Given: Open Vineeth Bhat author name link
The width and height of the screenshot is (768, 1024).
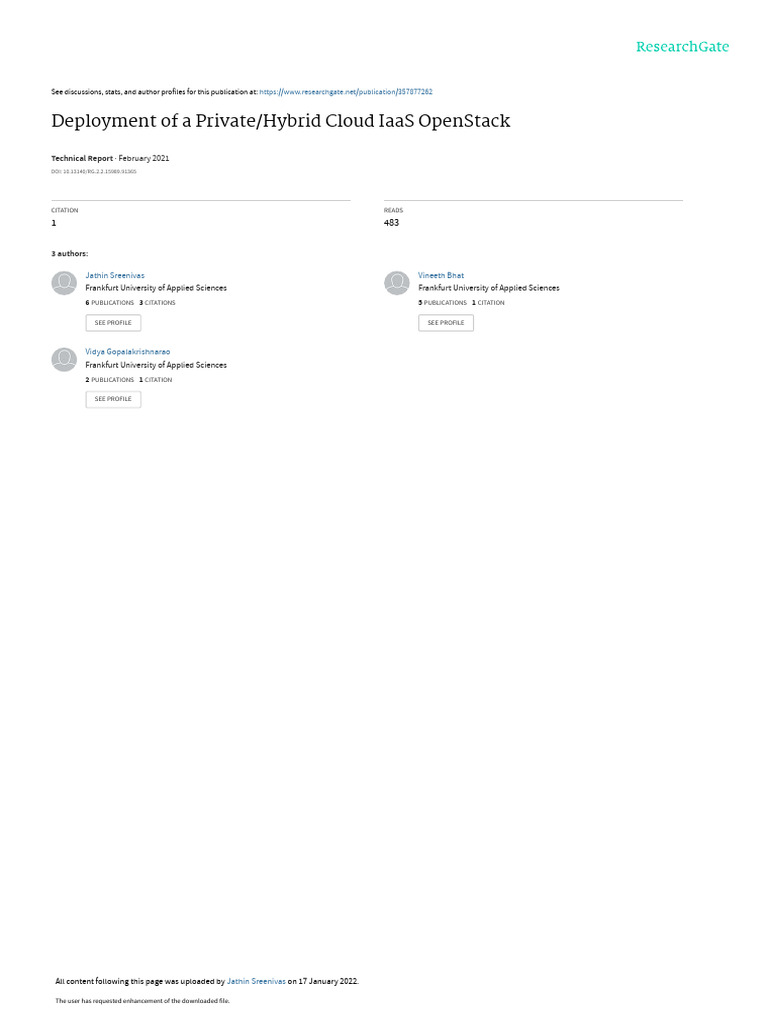Looking at the screenshot, I should pos(441,276).
